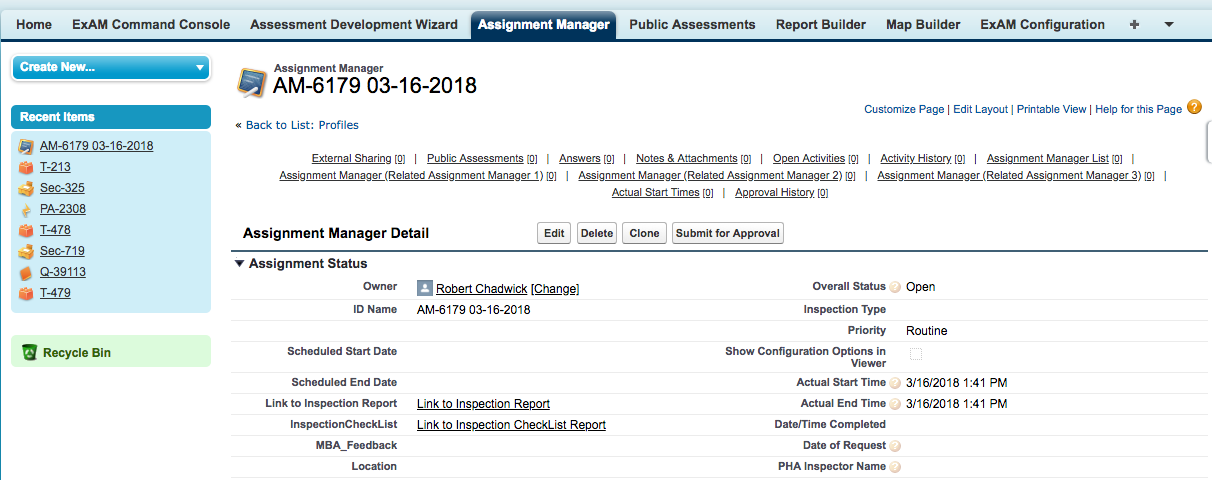
Task: Open the Create New dropdown
Action: pos(110,67)
